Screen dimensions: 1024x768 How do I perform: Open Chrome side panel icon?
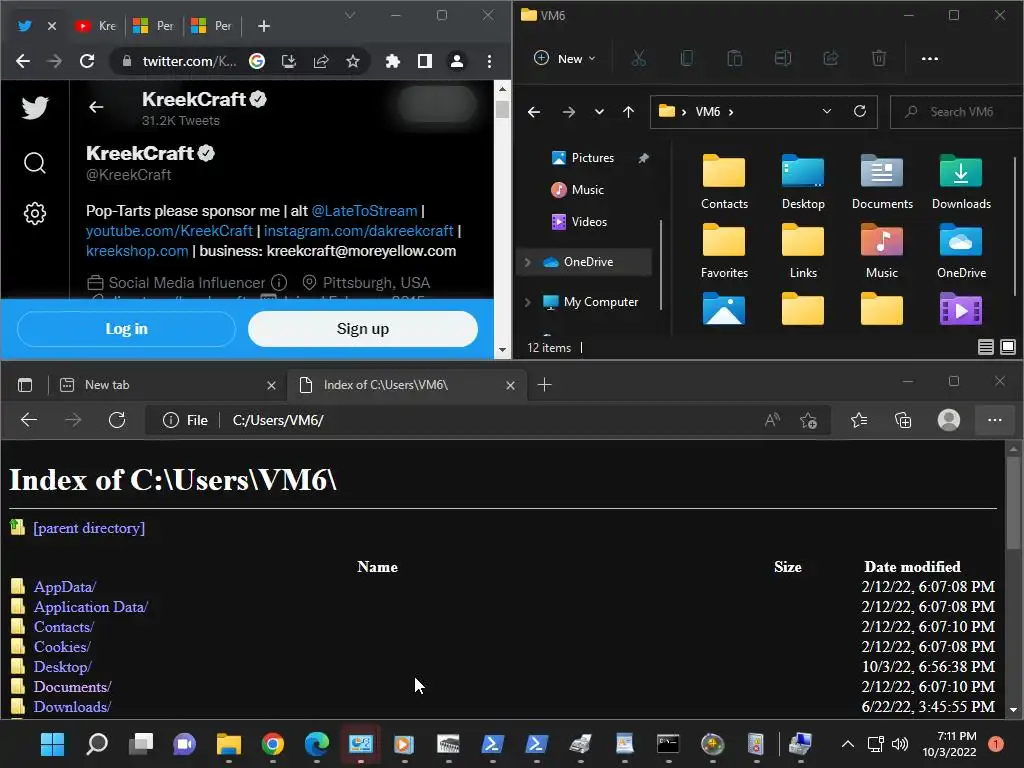424,61
